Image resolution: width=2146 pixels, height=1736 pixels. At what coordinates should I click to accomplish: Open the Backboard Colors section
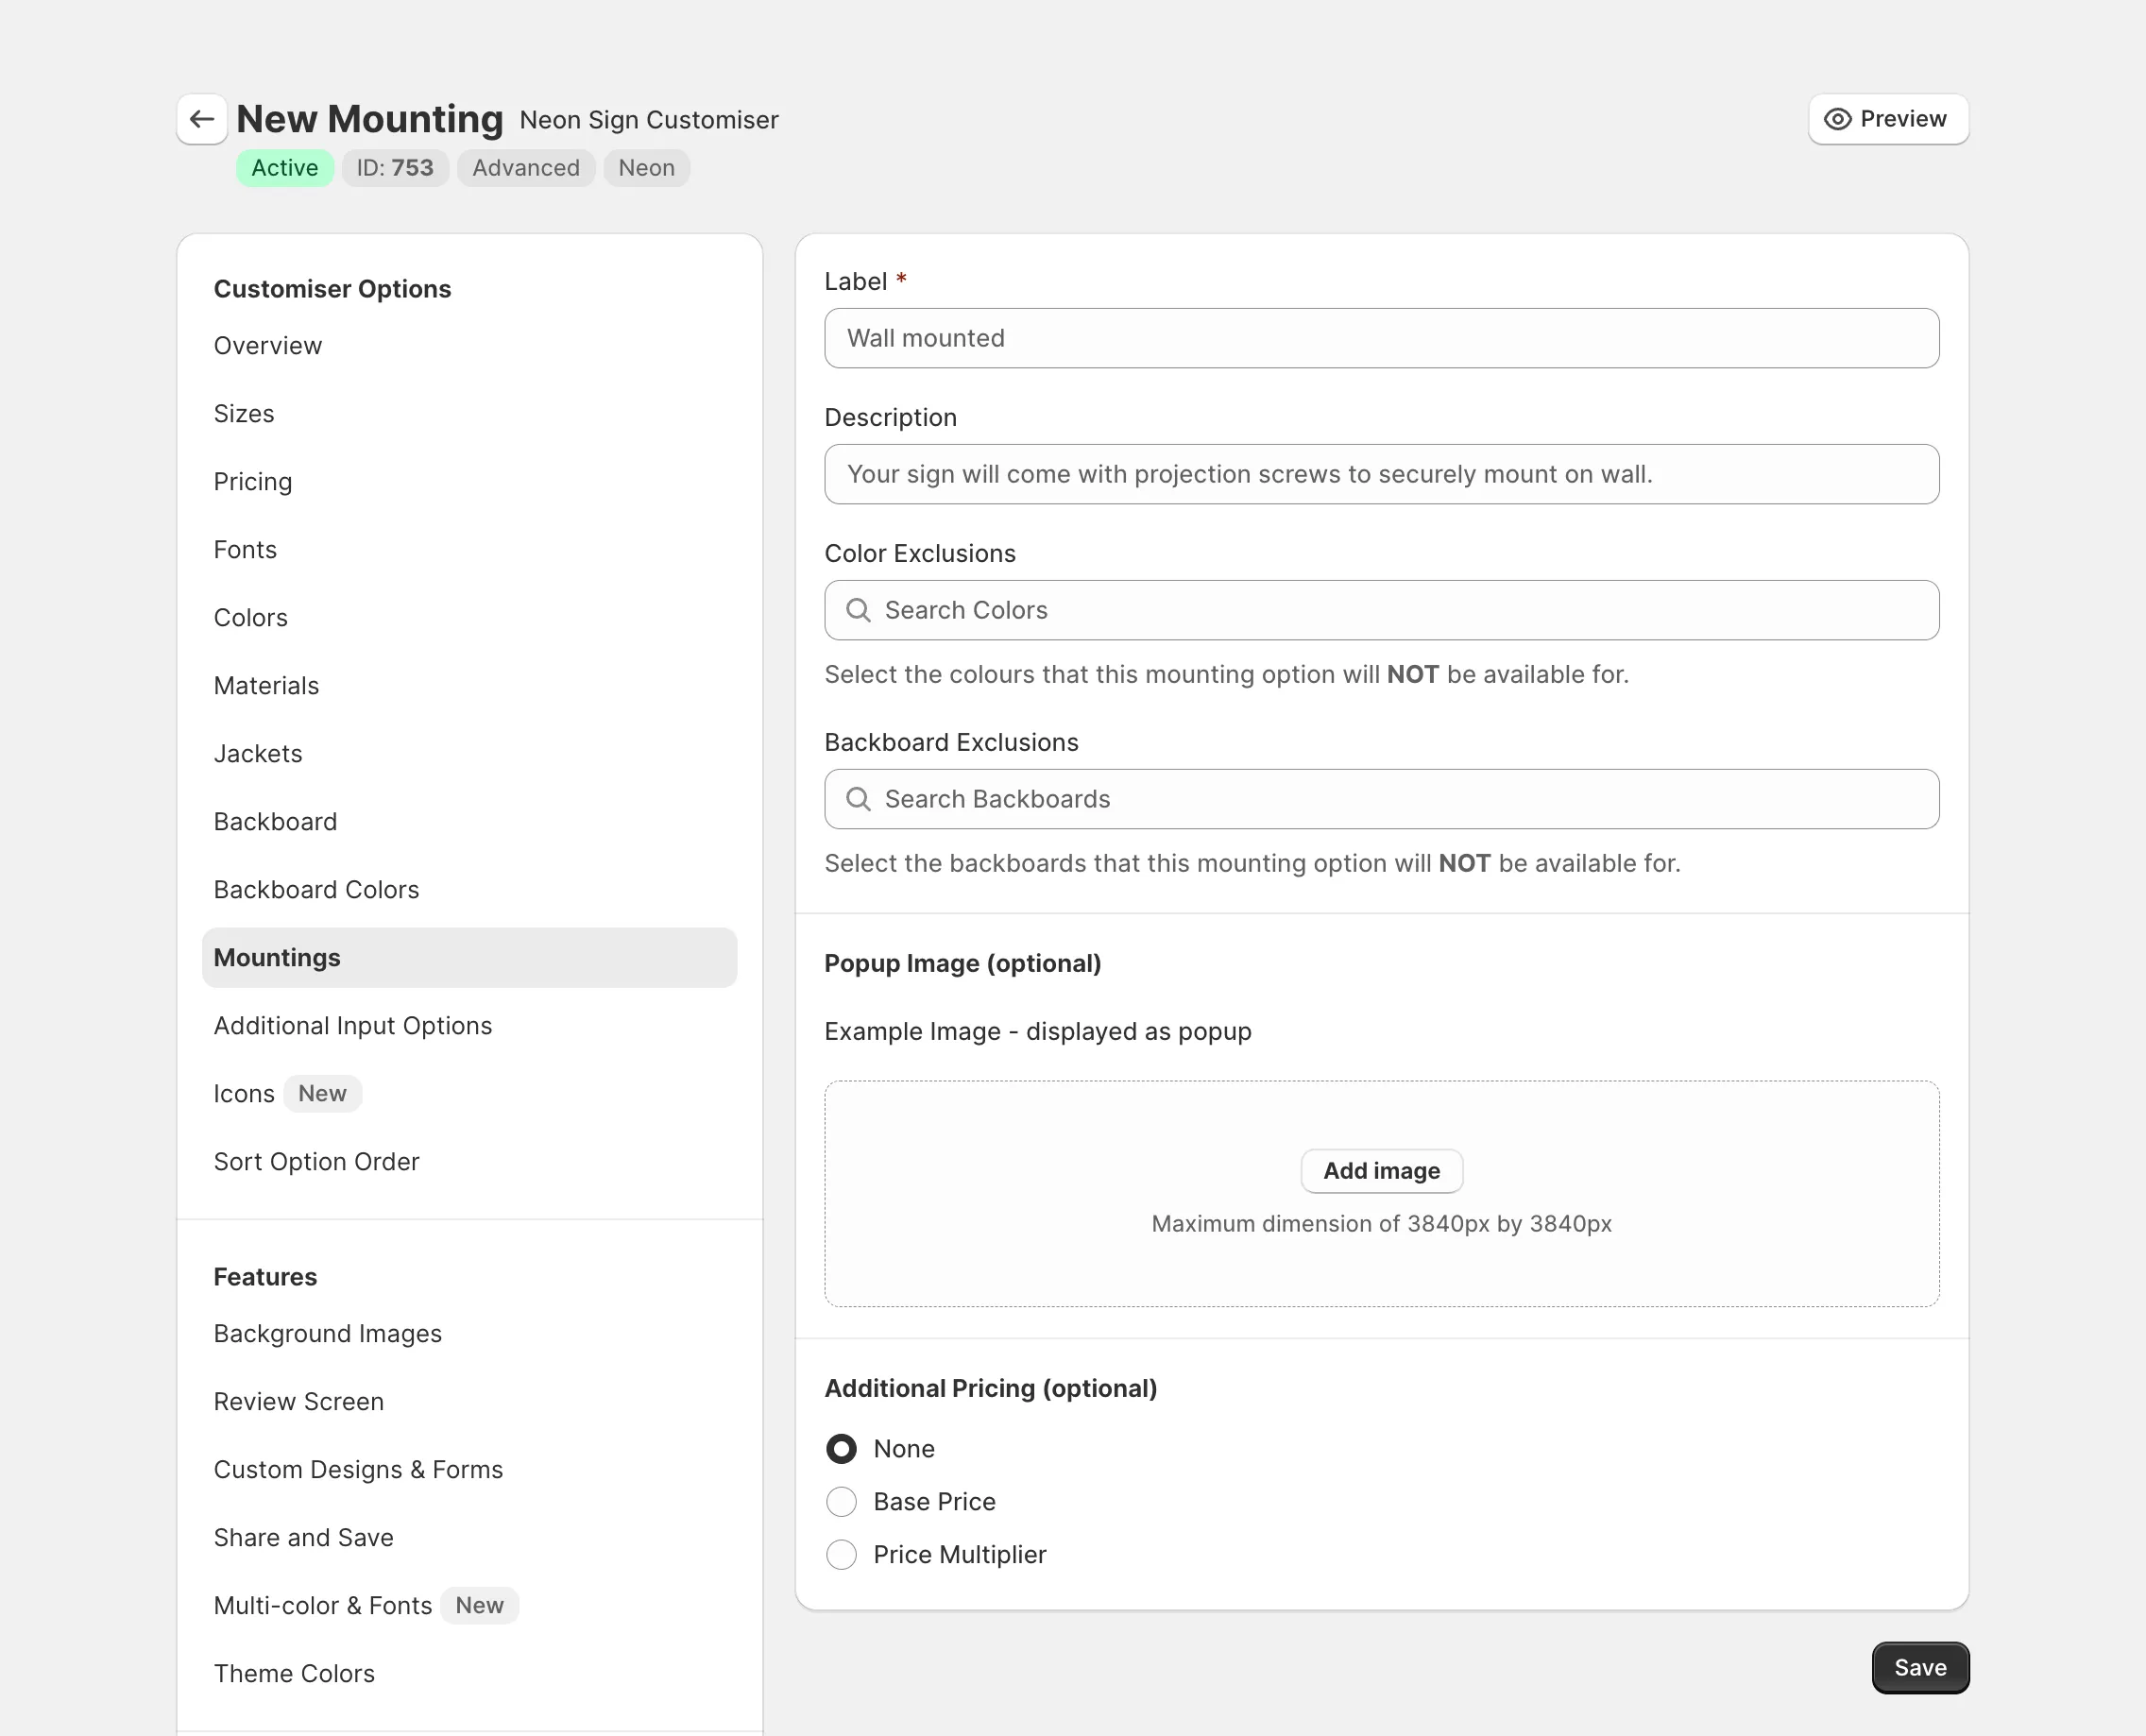(316, 889)
